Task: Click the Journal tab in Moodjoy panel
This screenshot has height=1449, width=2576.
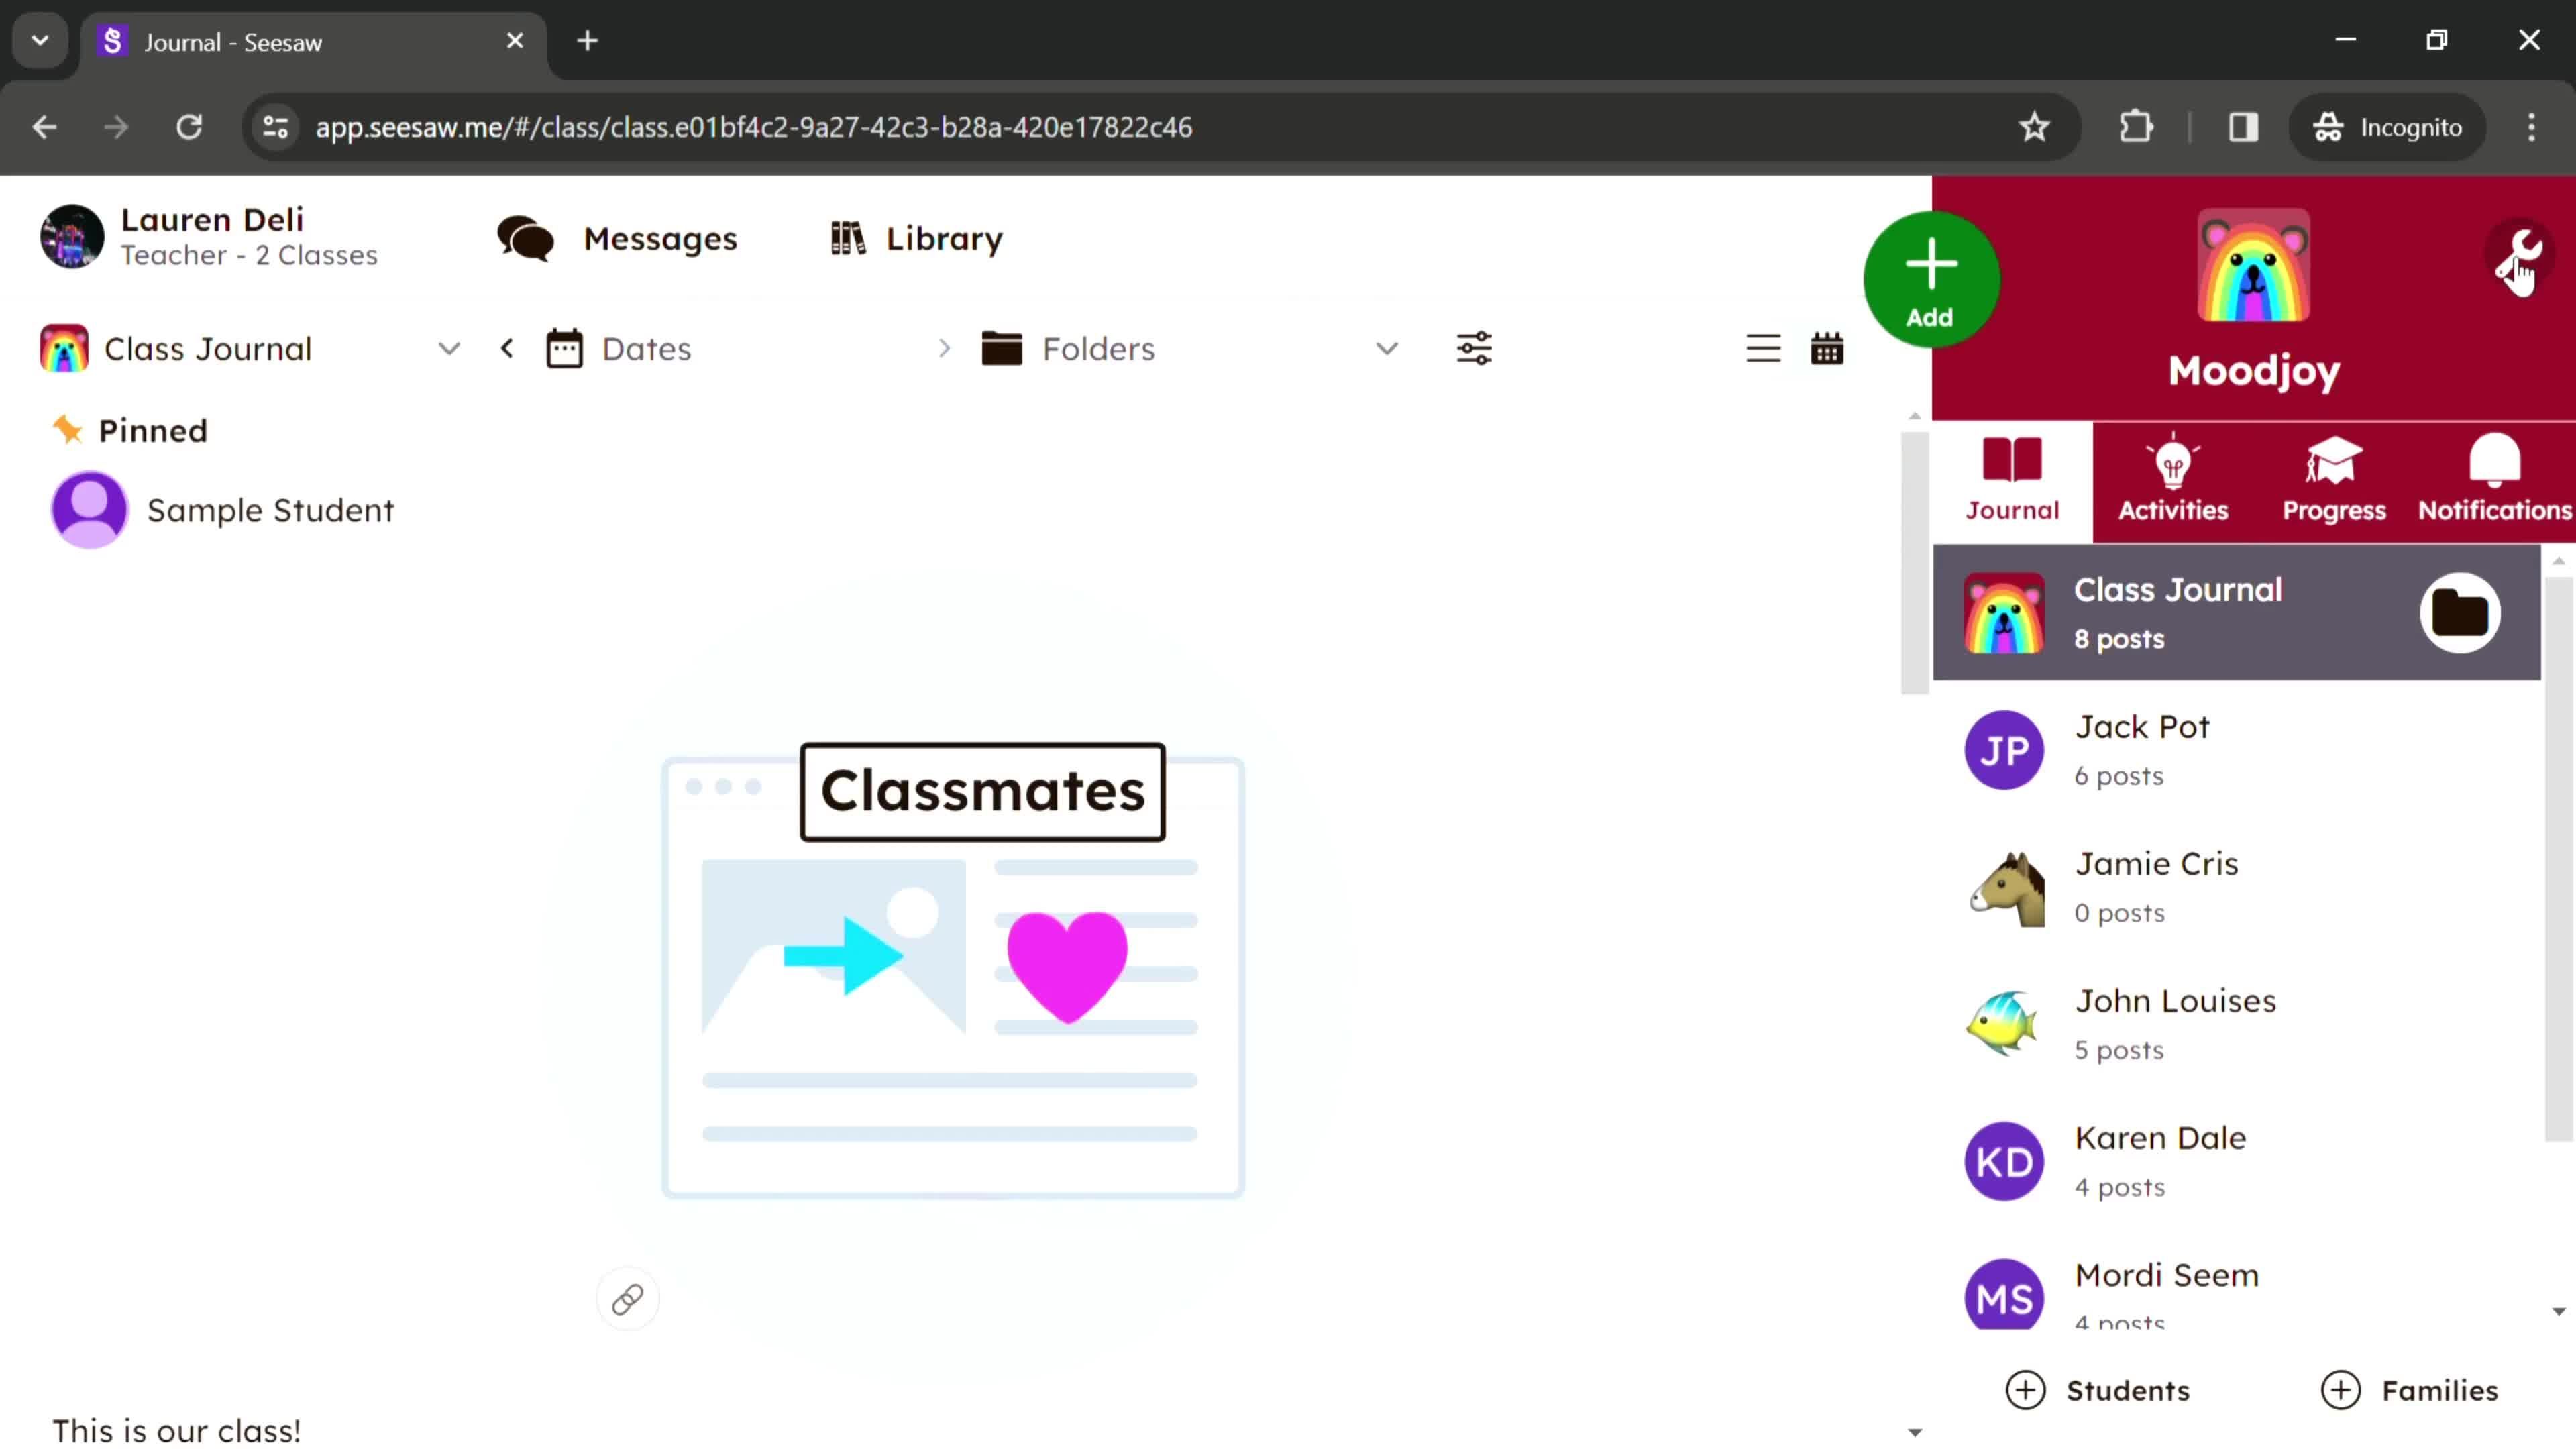Action: 2012,478
